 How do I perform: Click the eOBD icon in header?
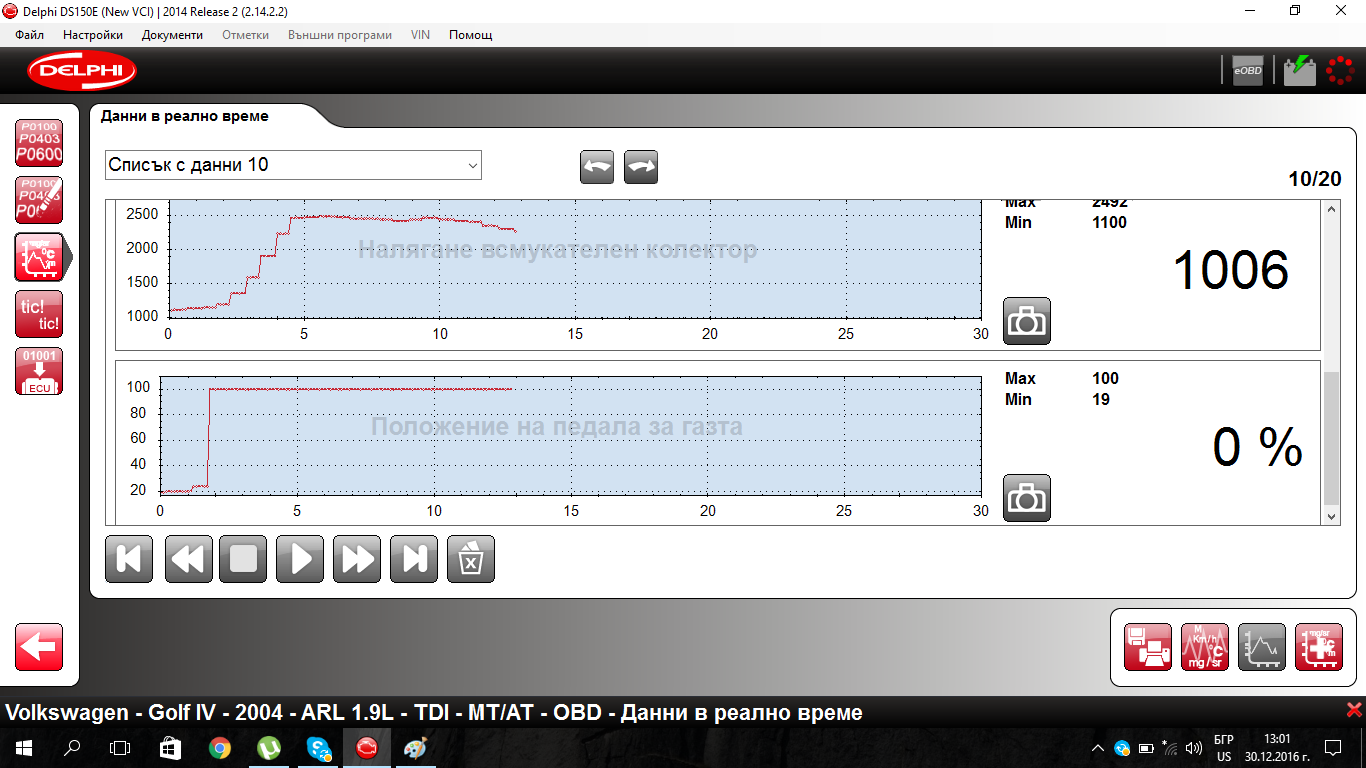[x=1247, y=70]
